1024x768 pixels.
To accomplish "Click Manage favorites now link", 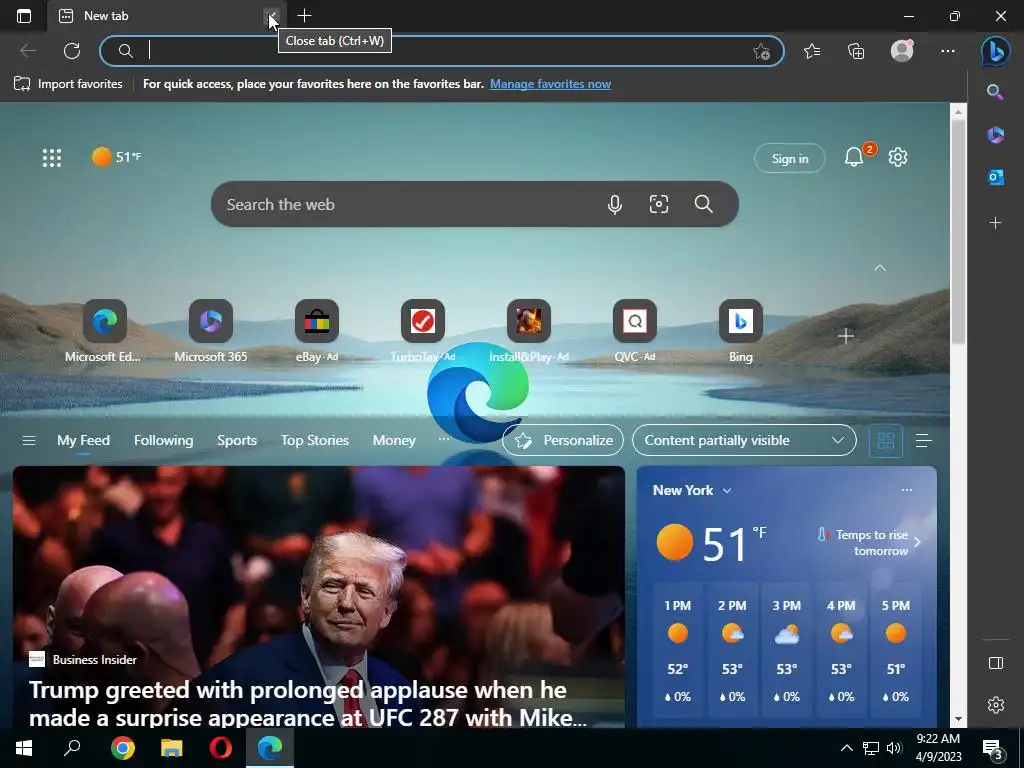I will 550,84.
